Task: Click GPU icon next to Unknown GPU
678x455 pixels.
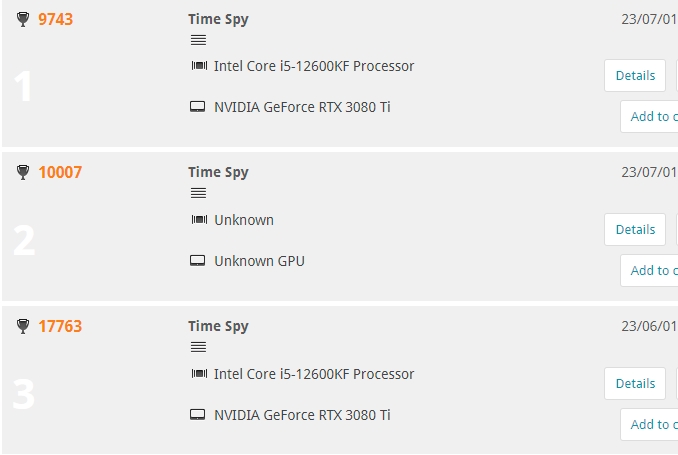Action: point(198,261)
